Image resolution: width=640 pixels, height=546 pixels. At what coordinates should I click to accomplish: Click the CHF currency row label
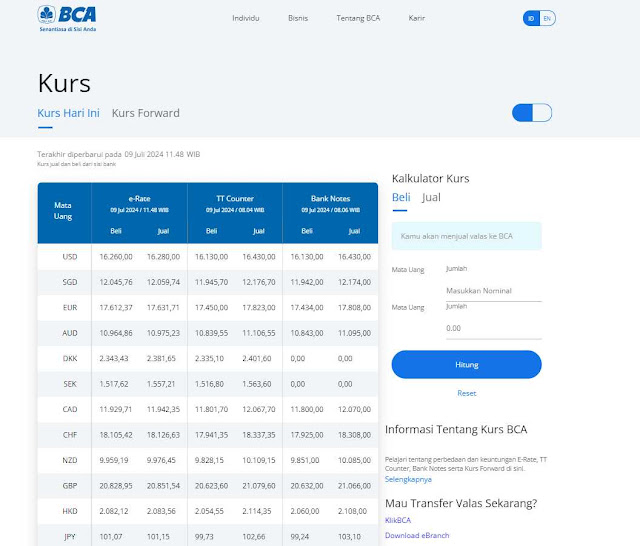click(70, 435)
